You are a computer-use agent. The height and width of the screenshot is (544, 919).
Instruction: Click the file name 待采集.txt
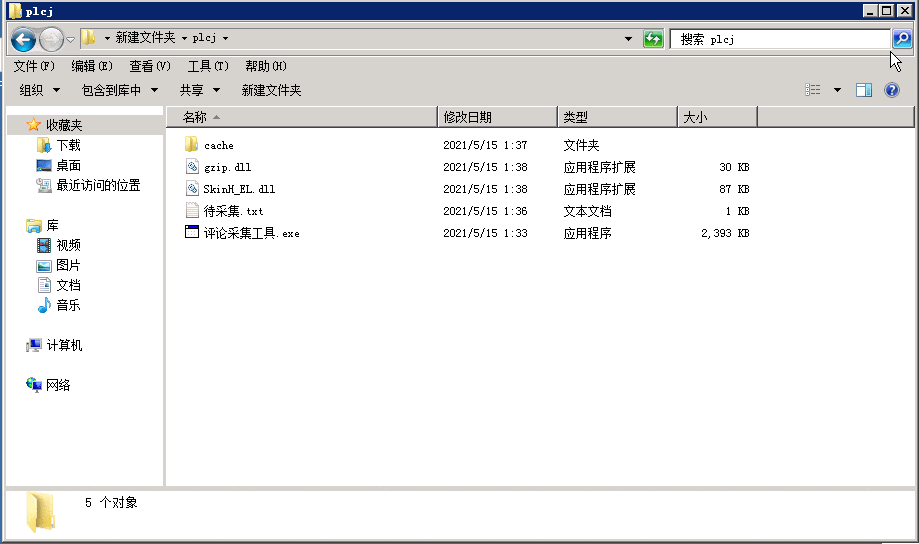233,211
